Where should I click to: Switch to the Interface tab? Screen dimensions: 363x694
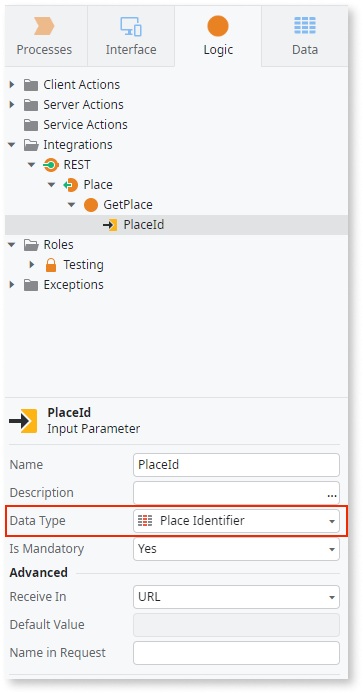point(131,36)
